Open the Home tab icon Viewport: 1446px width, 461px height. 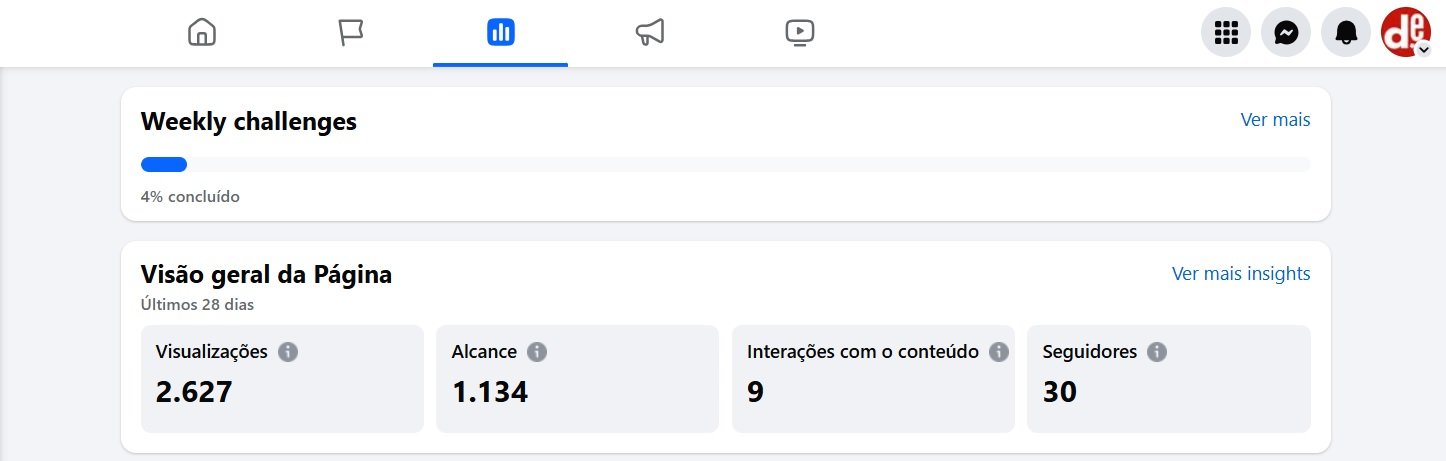point(202,33)
